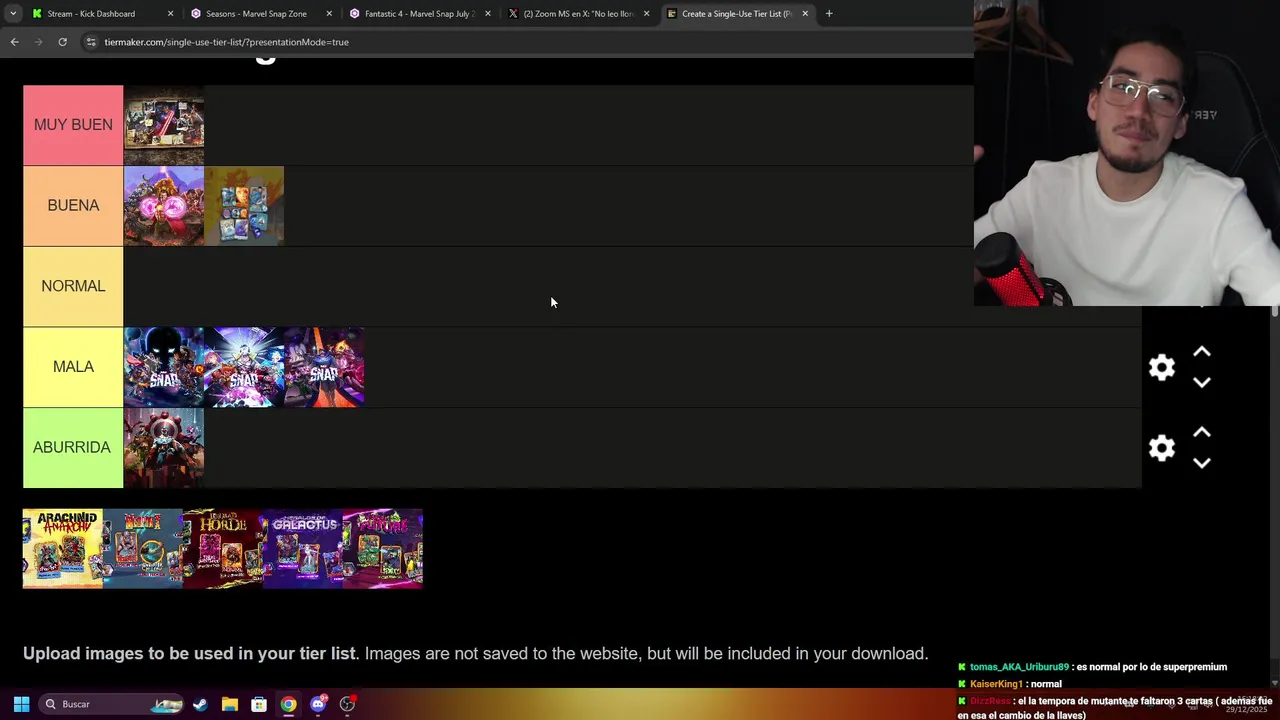
Task: Move the ABURRIDA row down
Action: pyautogui.click(x=1202, y=463)
